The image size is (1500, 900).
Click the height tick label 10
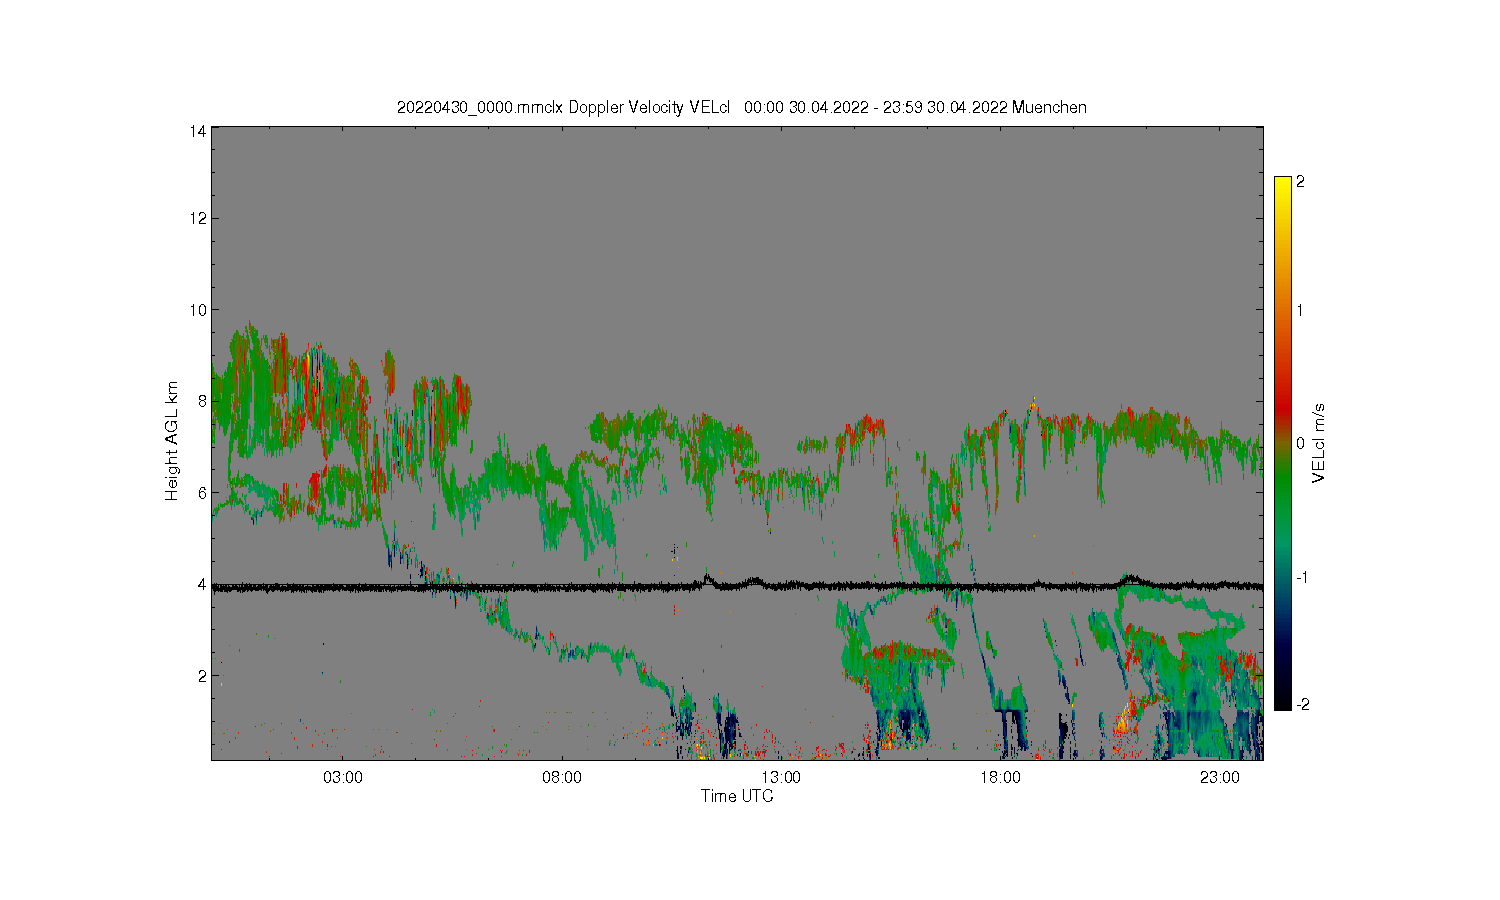[198, 310]
